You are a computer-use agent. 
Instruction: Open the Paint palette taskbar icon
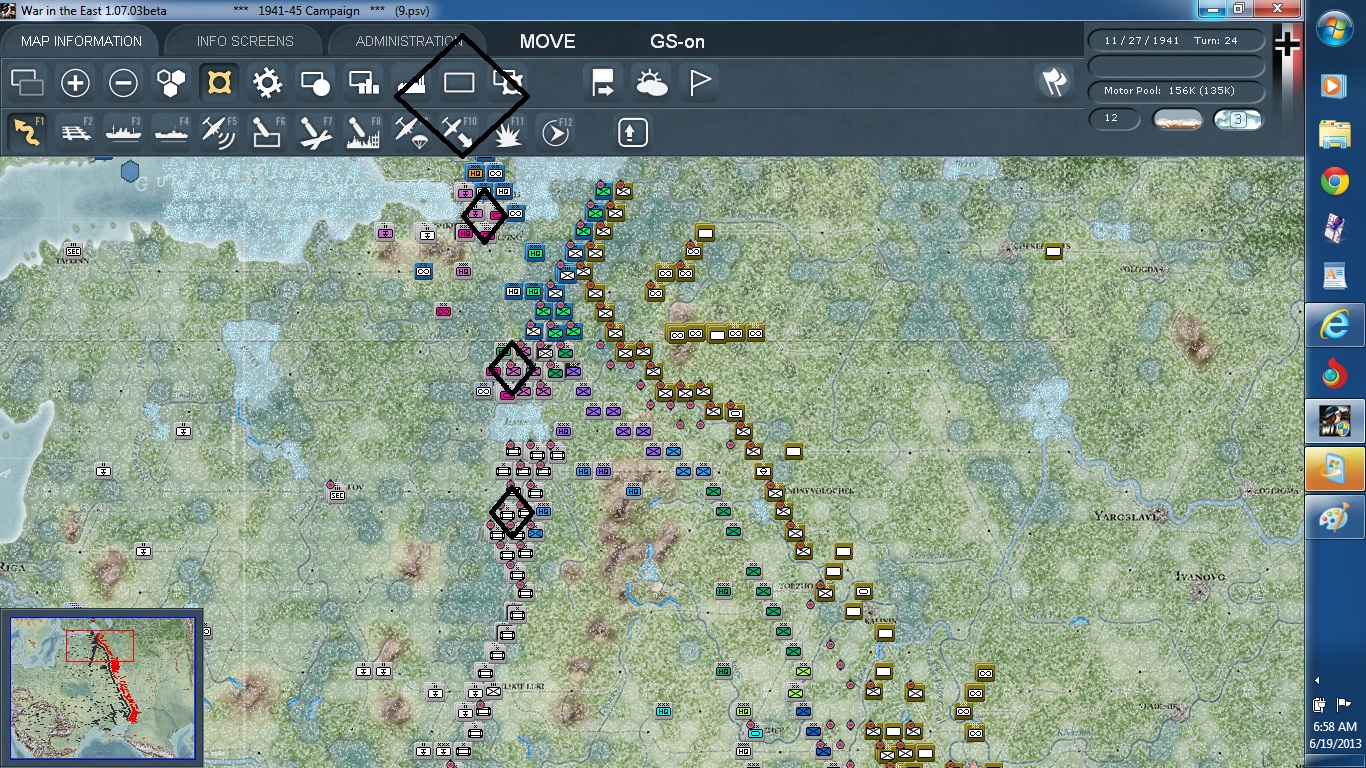(1335, 519)
